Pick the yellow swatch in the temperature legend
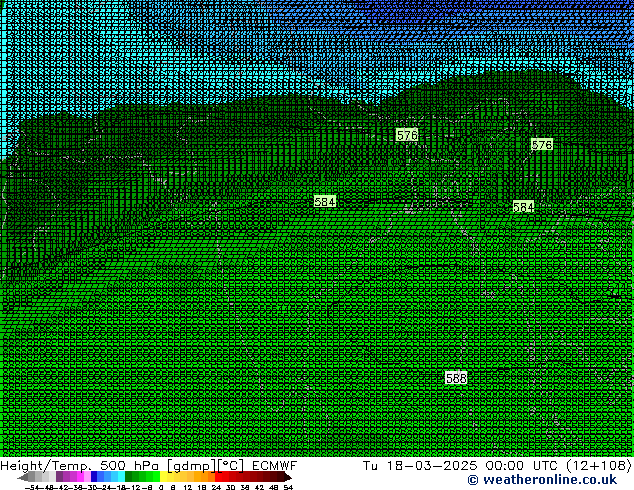 click(163, 477)
